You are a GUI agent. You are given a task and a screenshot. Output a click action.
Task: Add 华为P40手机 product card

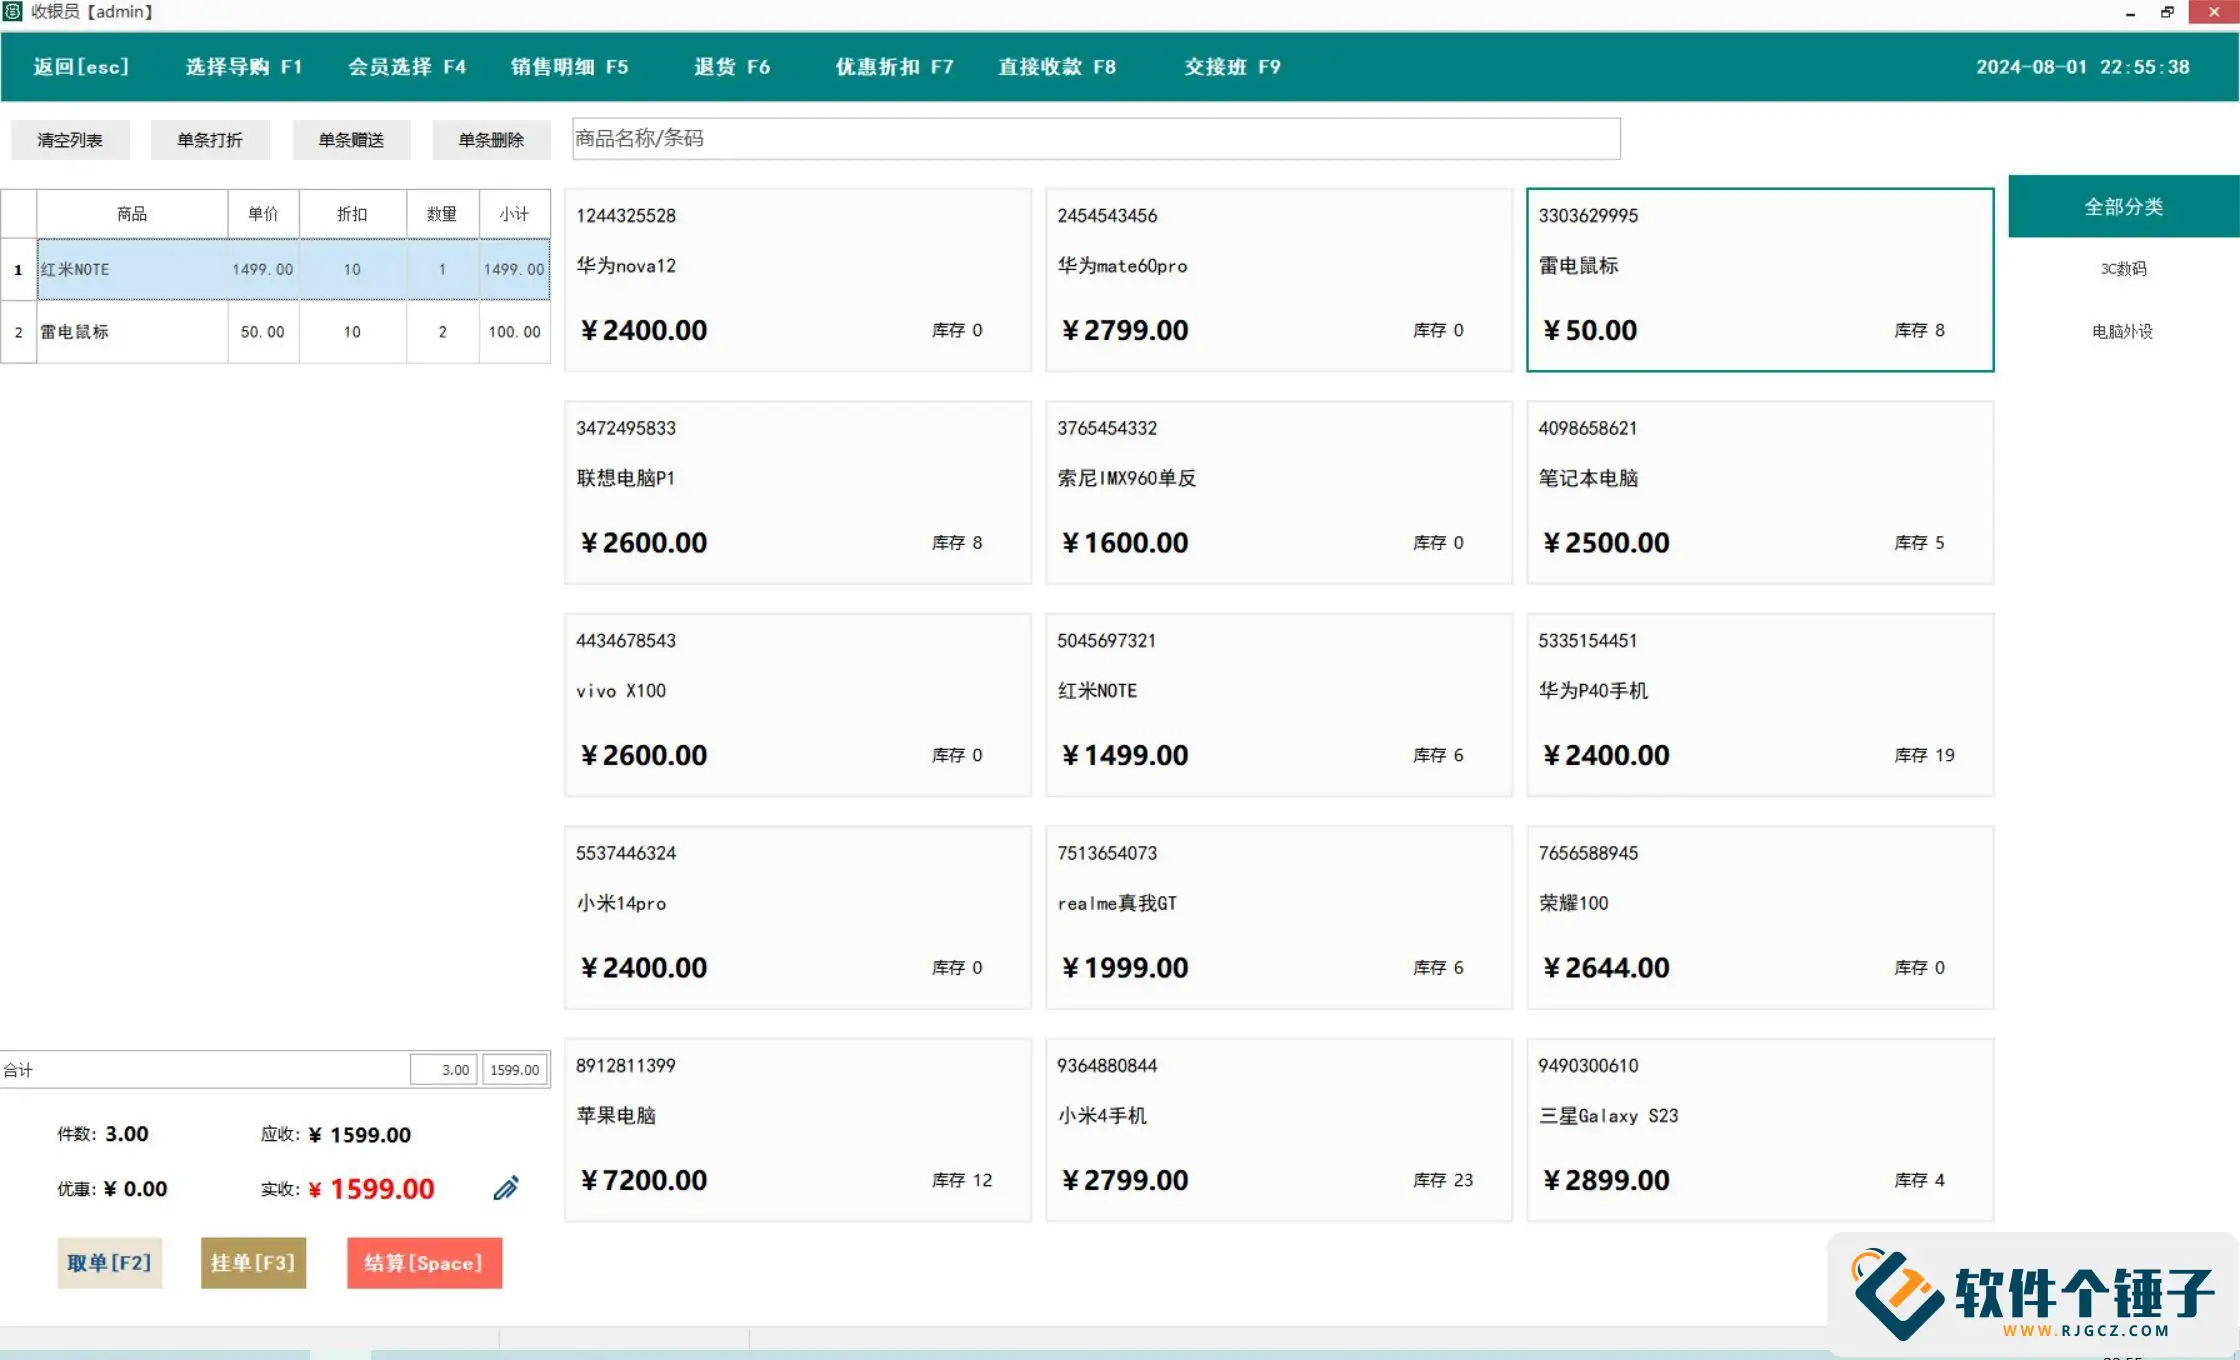pos(1760,705)
